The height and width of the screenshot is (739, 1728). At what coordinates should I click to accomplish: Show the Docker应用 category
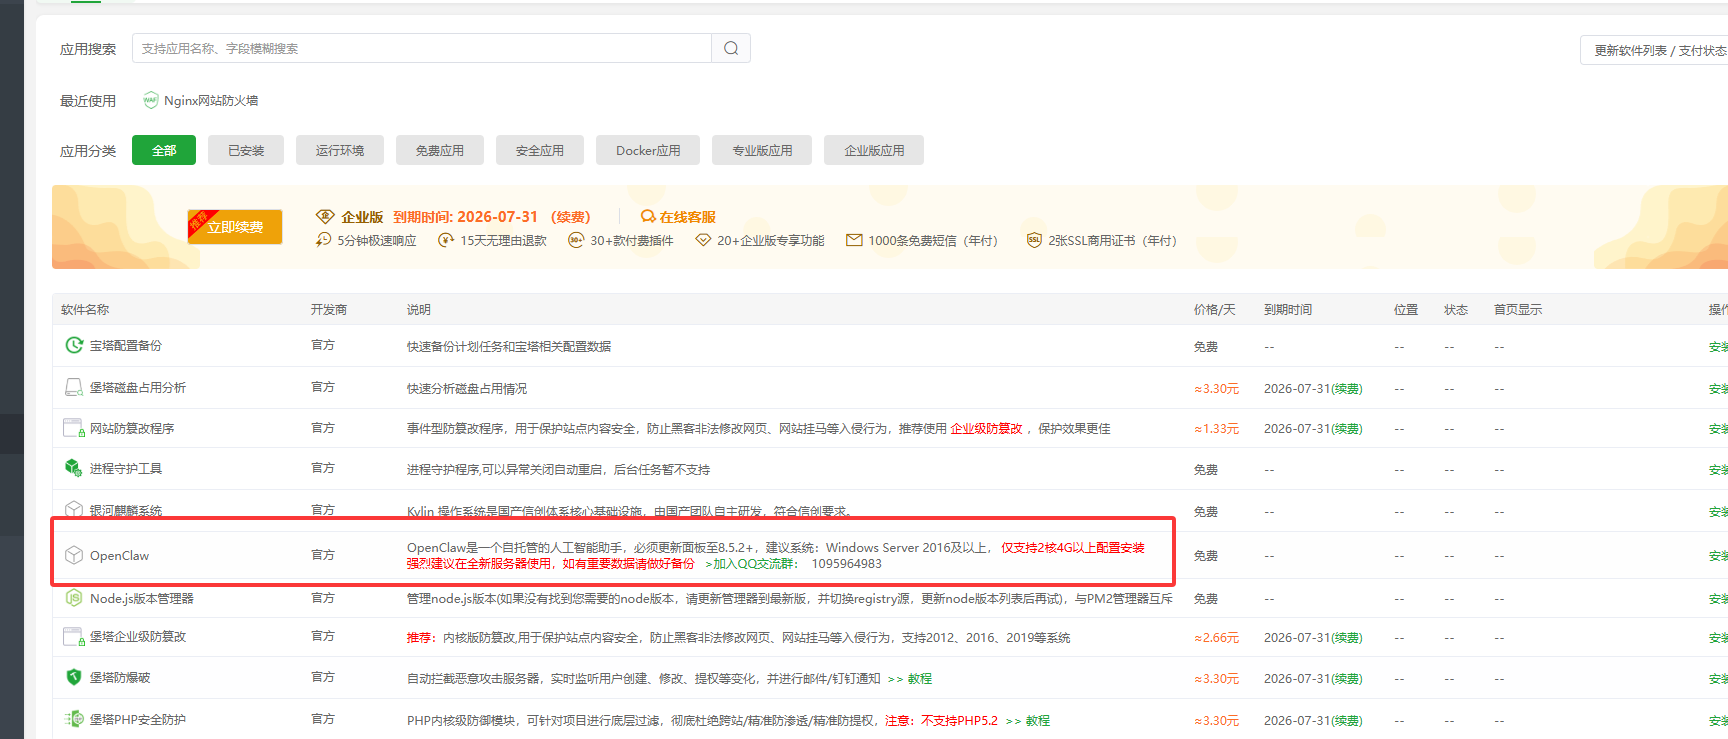(x=648, y=151)
